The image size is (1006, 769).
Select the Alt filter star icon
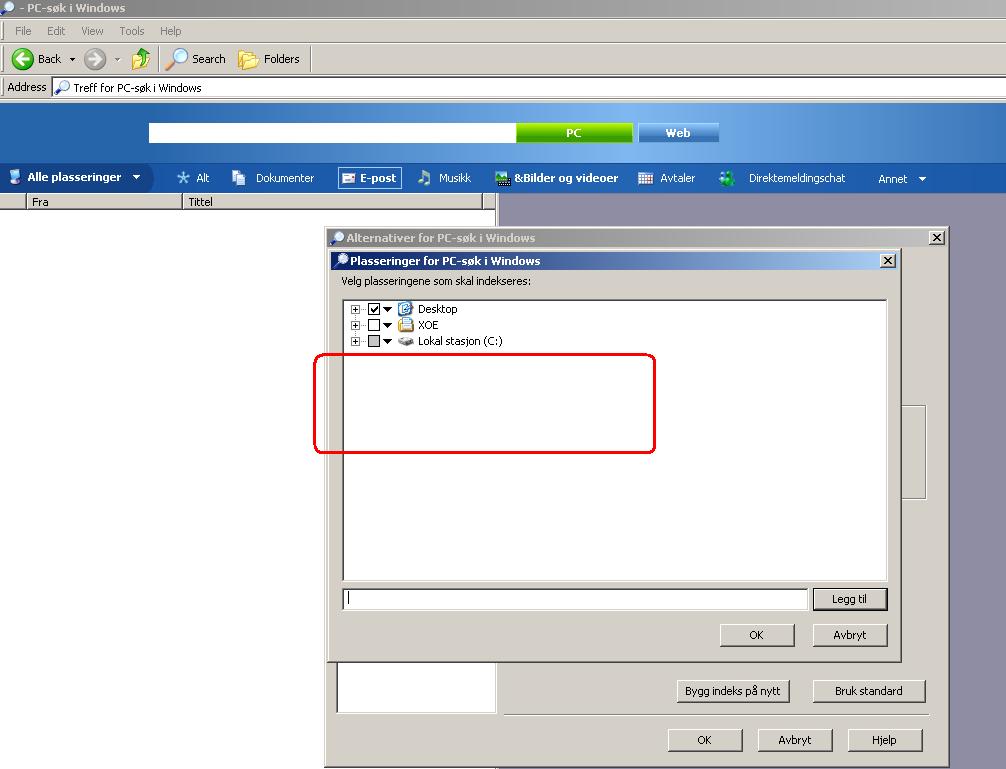click(x=183, y=178)
